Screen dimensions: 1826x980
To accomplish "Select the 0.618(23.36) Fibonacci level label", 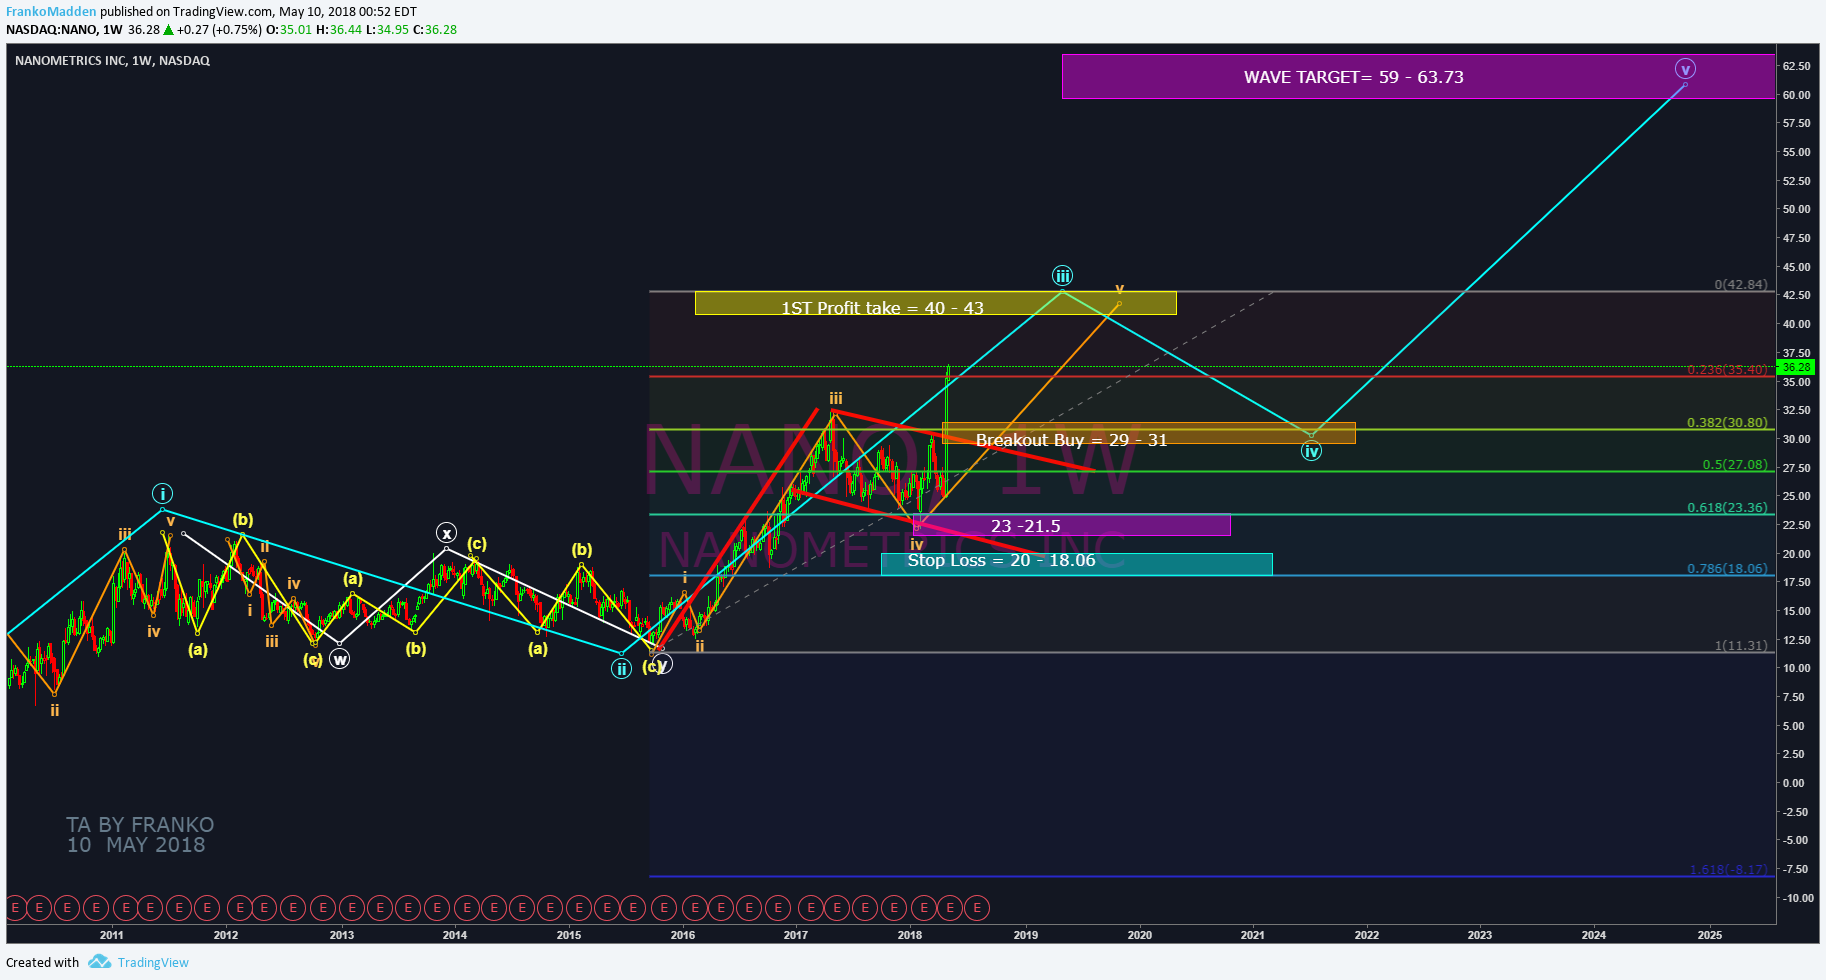I will point(1727,508).
